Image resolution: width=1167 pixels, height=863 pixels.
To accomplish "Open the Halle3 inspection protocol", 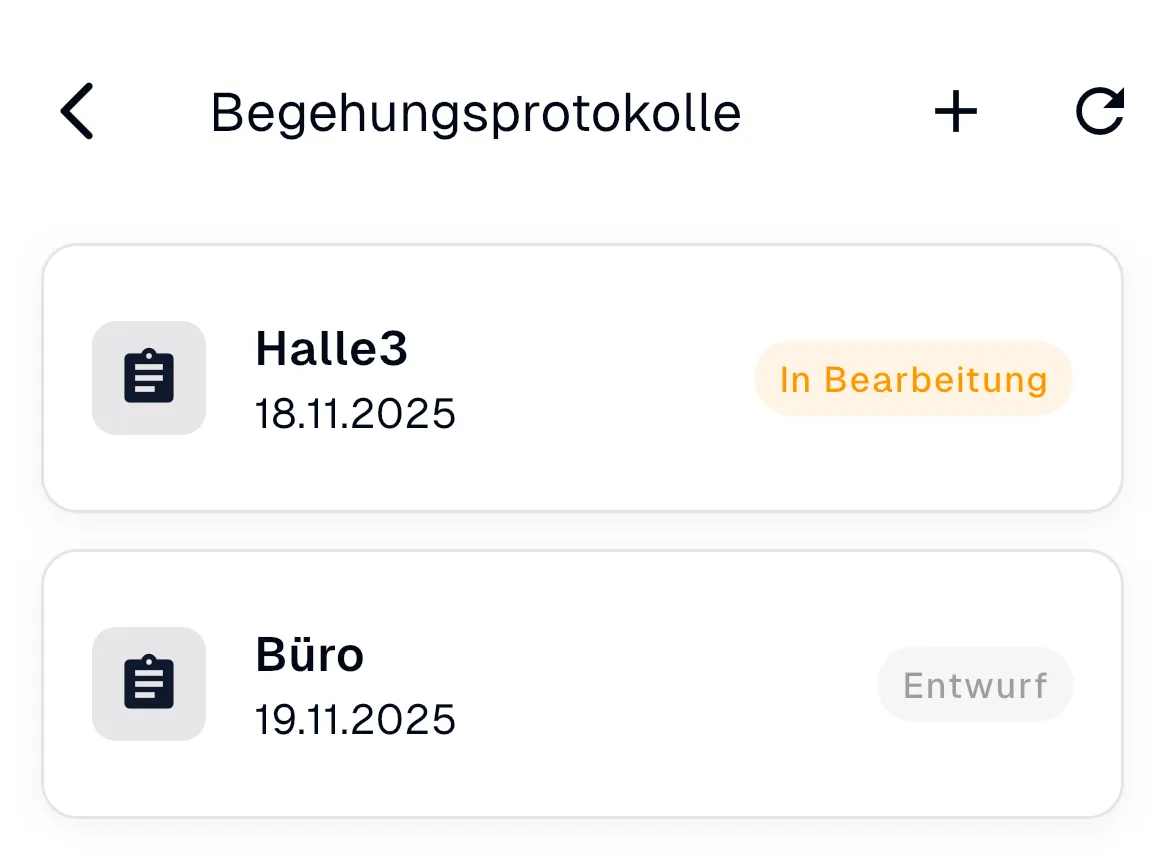I will [x=583, y=377].
